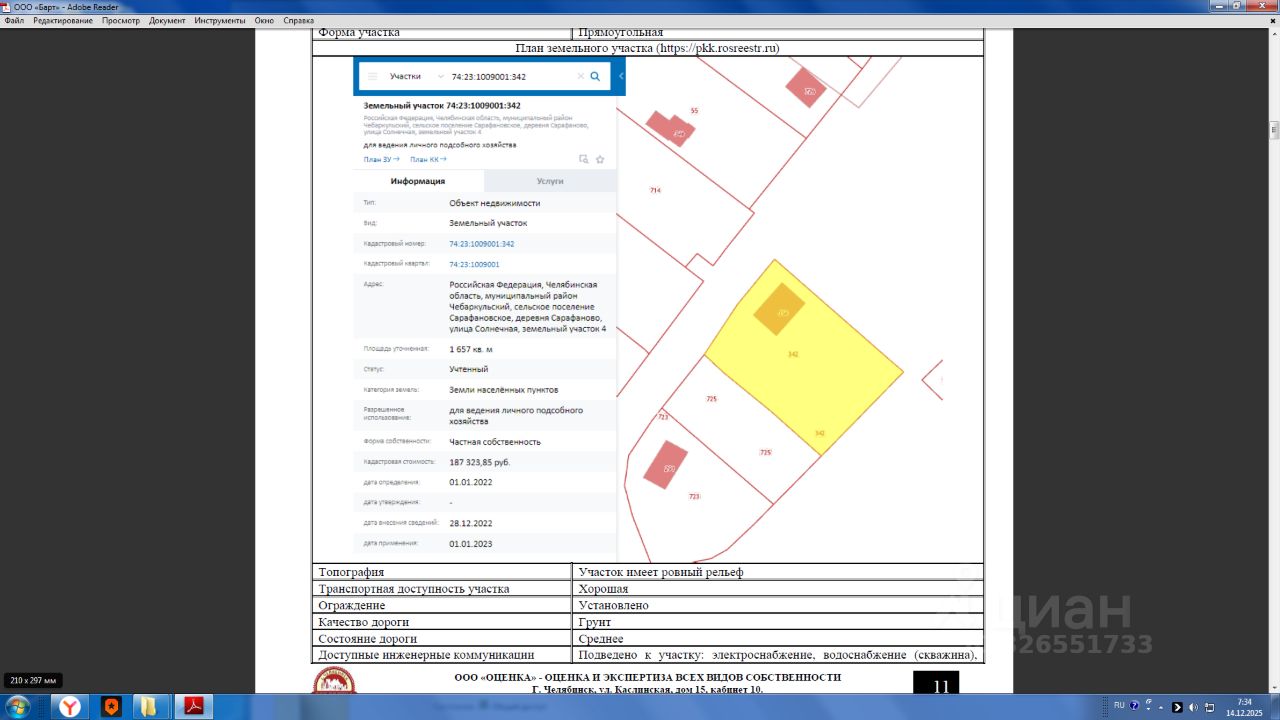1280x720 pixels.
Task: Switch to Adobe Reader taskbar icon
Action: 192,707
